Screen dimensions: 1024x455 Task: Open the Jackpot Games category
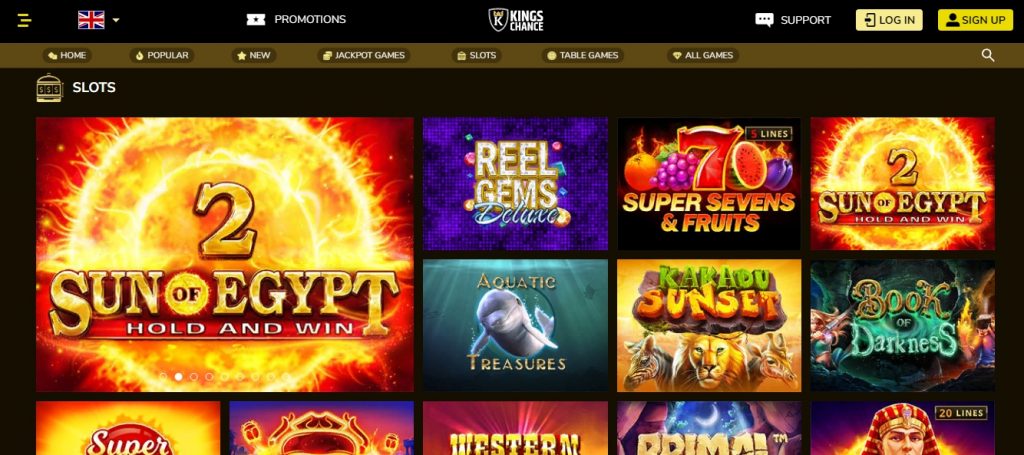pyautogui.click(x=364, y=55)
